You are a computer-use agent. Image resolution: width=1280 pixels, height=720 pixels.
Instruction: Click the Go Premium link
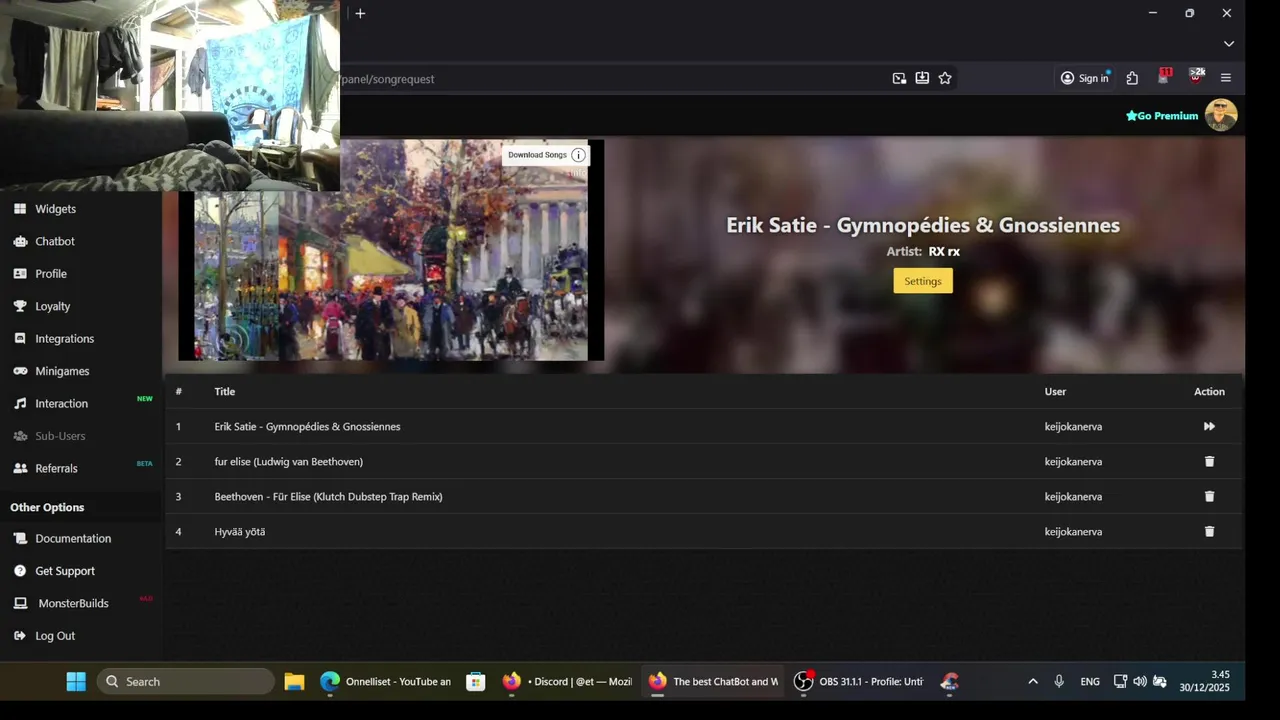coord(1162,116)
